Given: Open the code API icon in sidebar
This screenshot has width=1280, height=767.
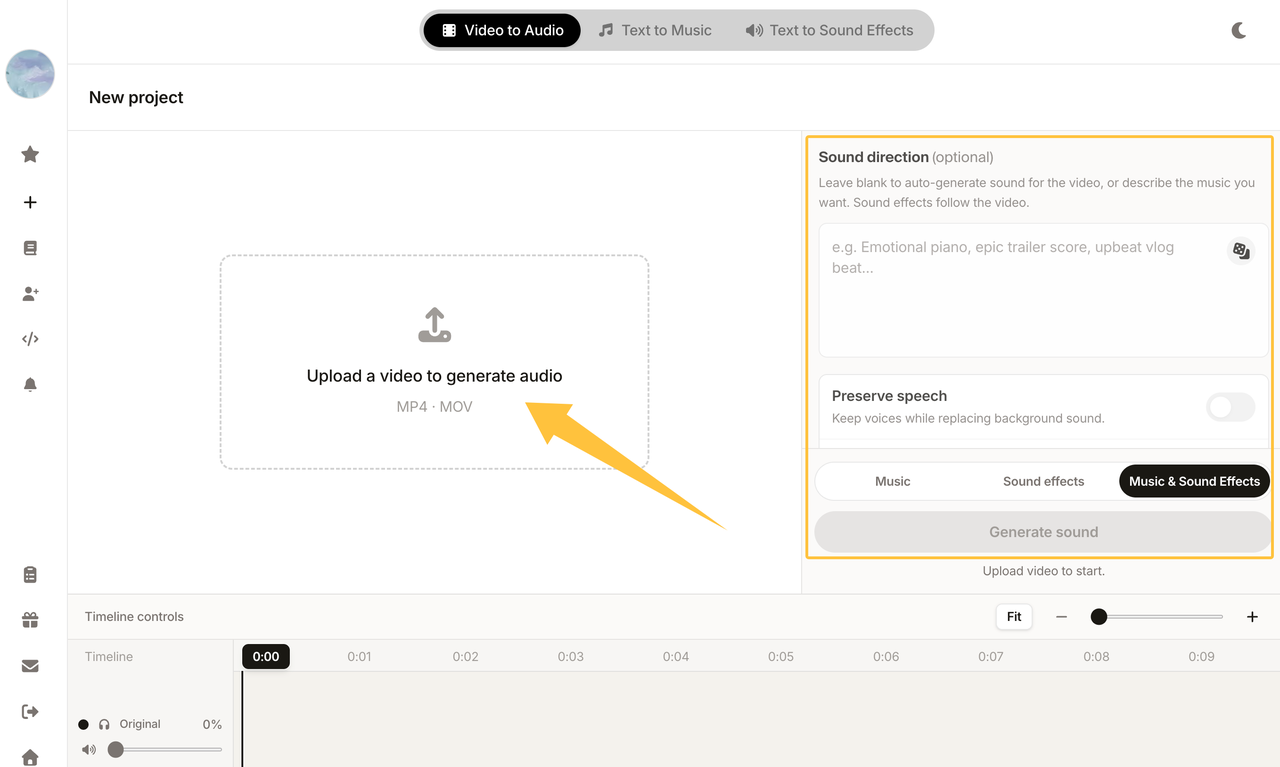Looking at the screenshot, I should [x=30, y=339].
